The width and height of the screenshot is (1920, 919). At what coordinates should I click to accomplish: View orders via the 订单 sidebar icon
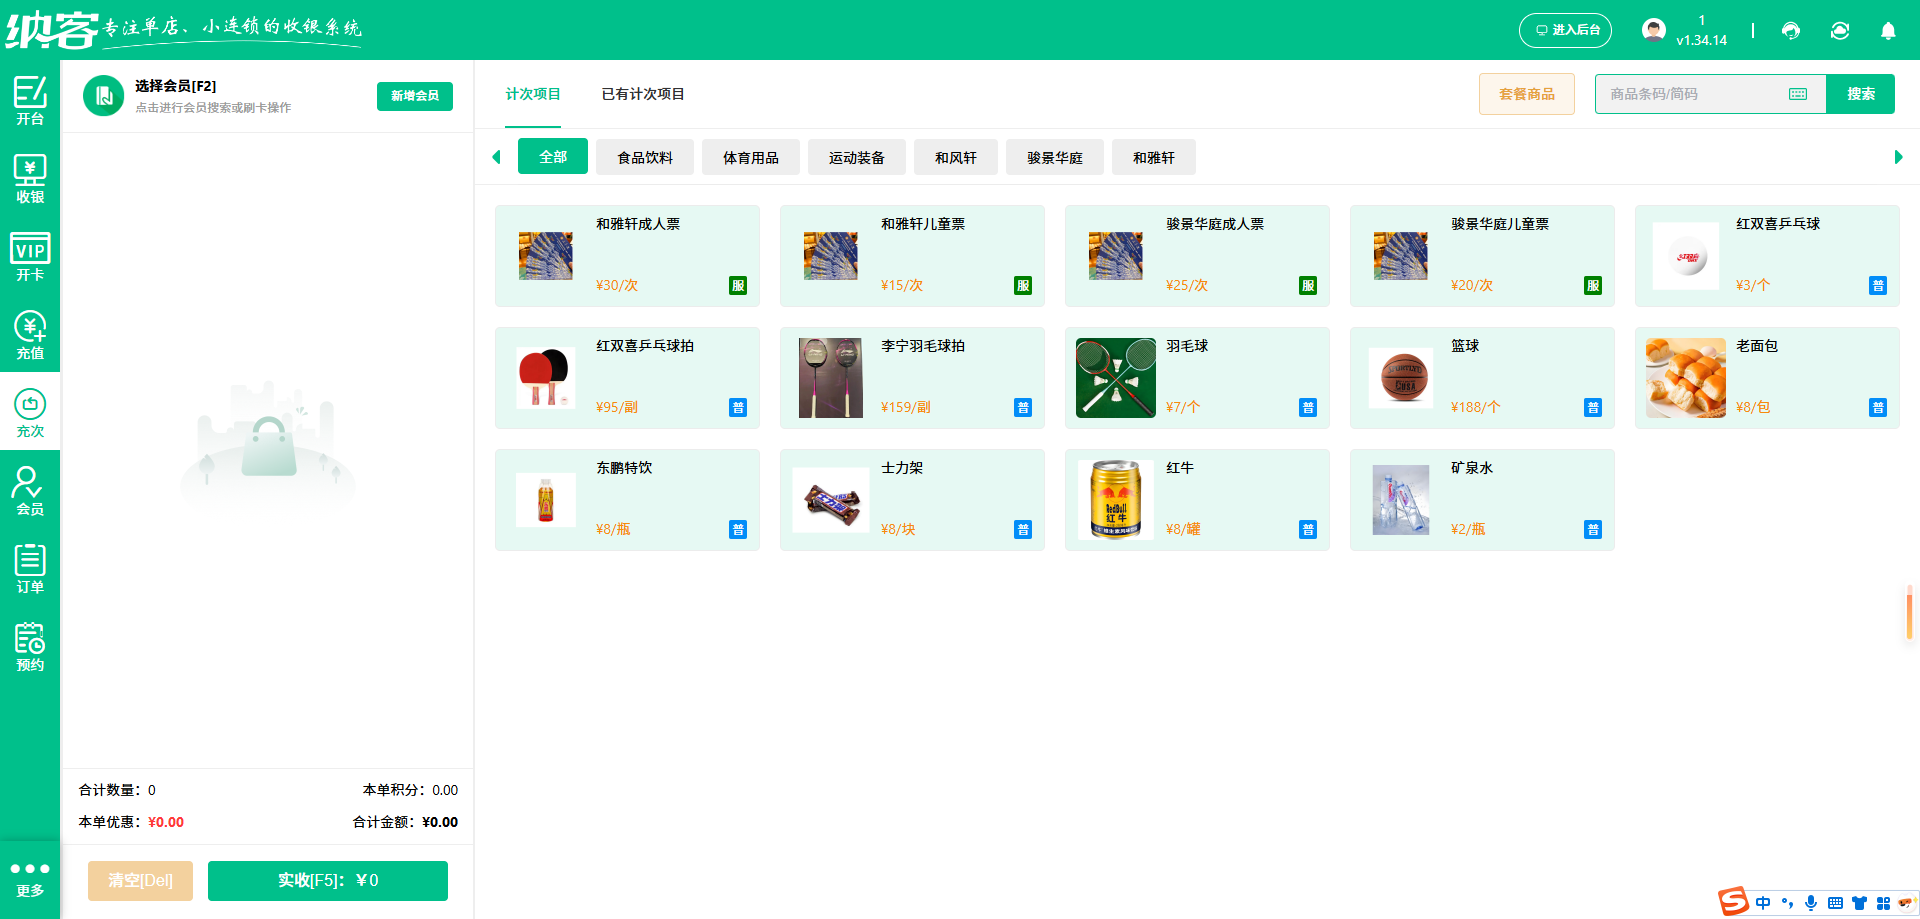[x=29, y=567]
